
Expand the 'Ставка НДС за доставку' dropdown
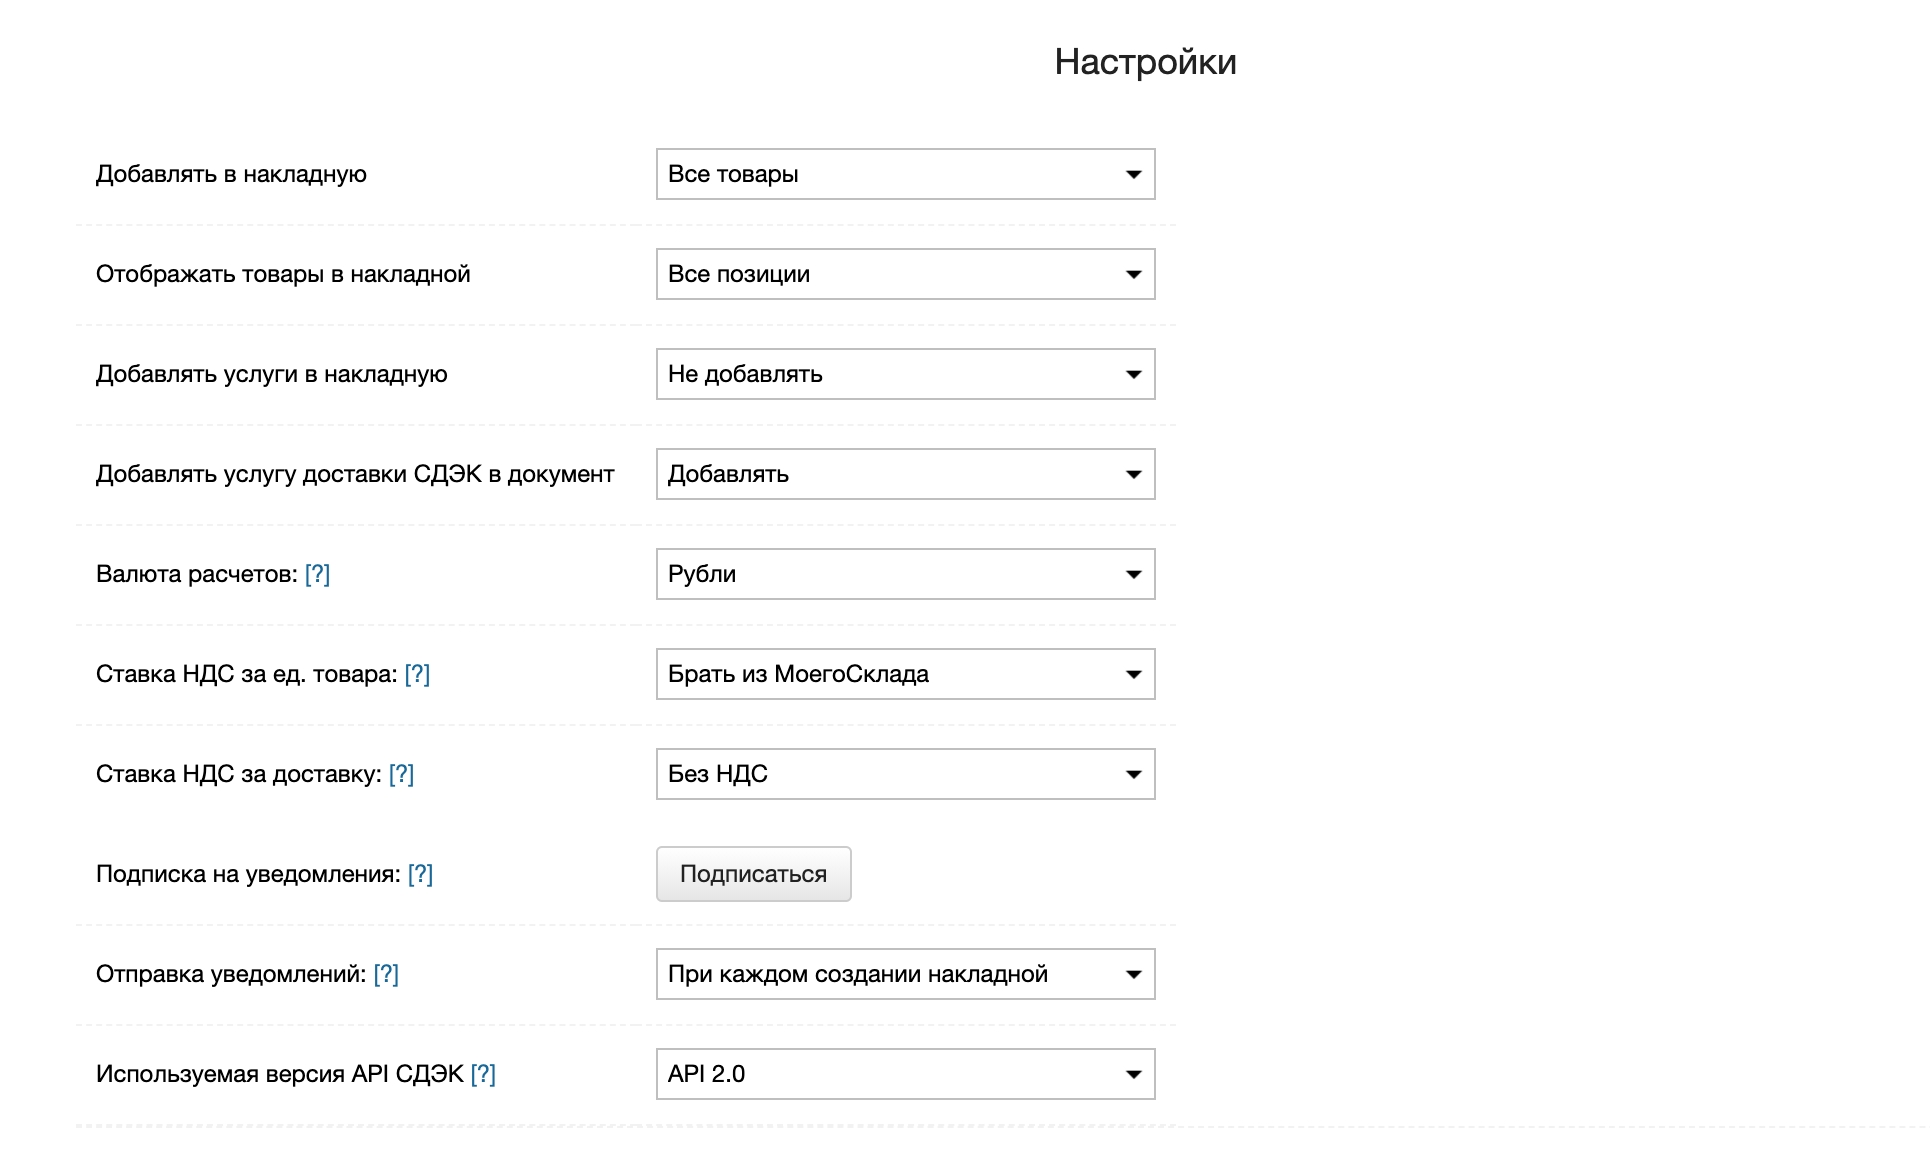tap(904, 774)
